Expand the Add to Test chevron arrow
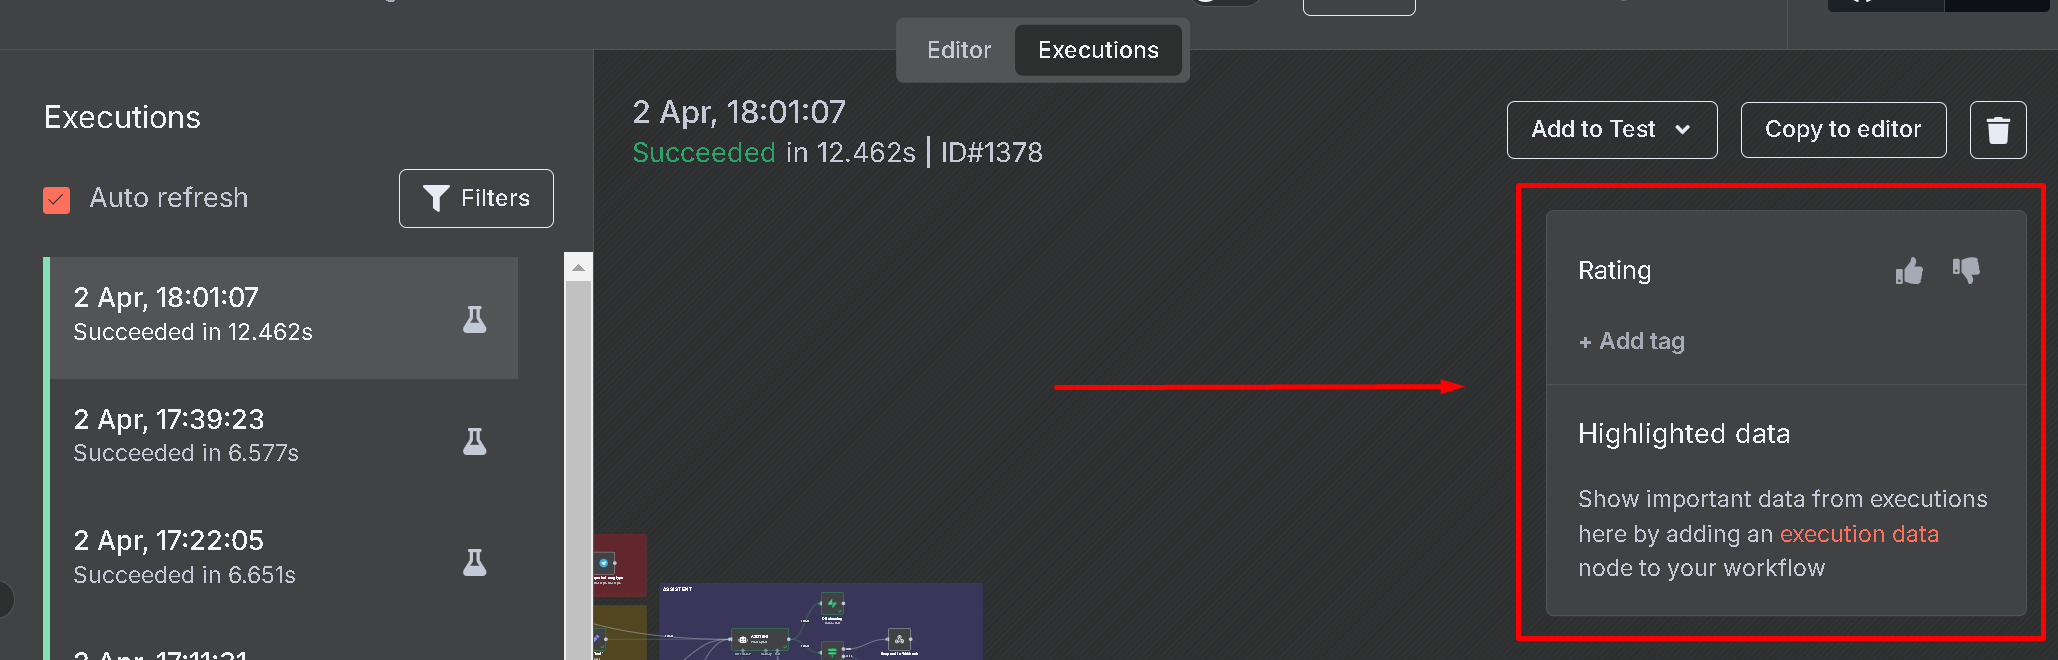The height and width of the screenshot is (660, 2058). 1683,130
